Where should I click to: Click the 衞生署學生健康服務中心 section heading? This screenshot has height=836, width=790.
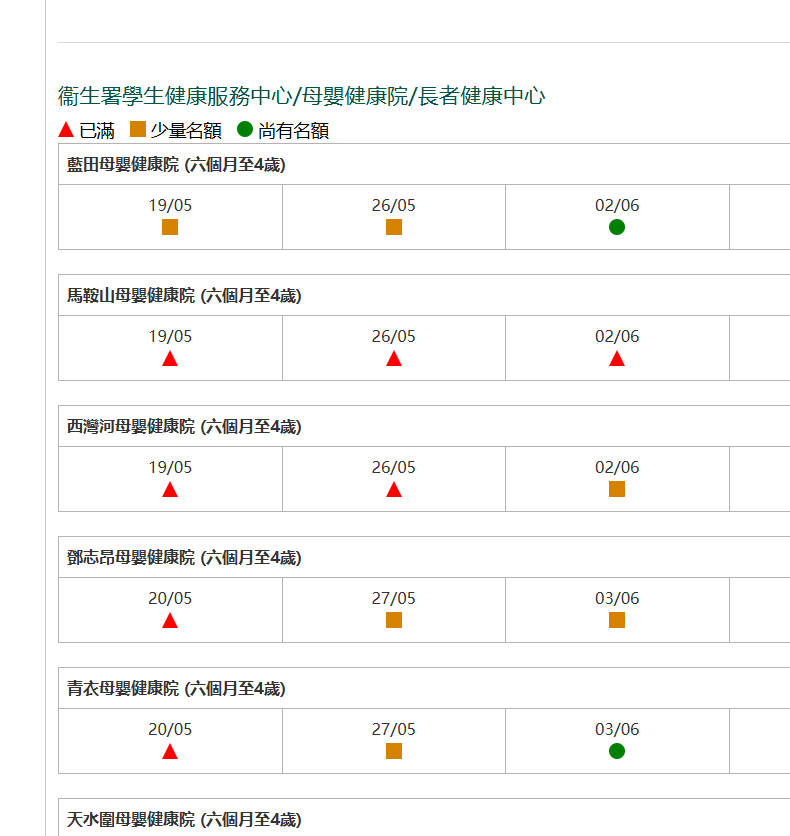(x=301, y=97)
